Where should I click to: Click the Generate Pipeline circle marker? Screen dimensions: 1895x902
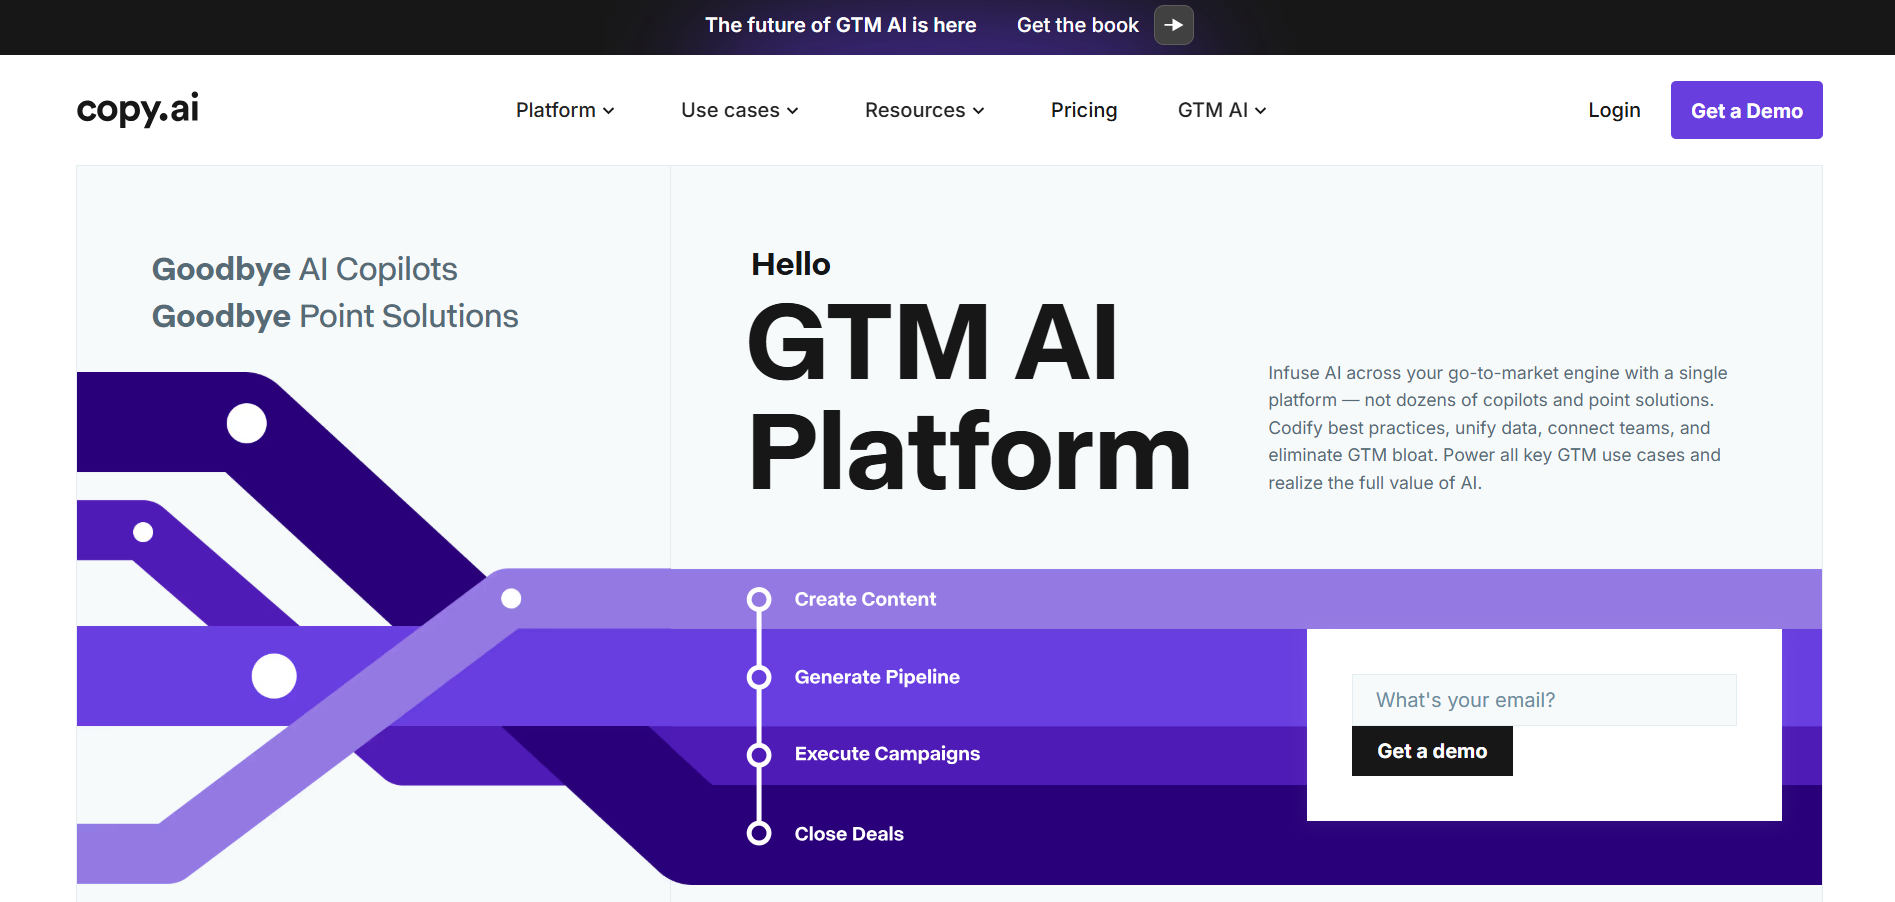pos(759,677)
